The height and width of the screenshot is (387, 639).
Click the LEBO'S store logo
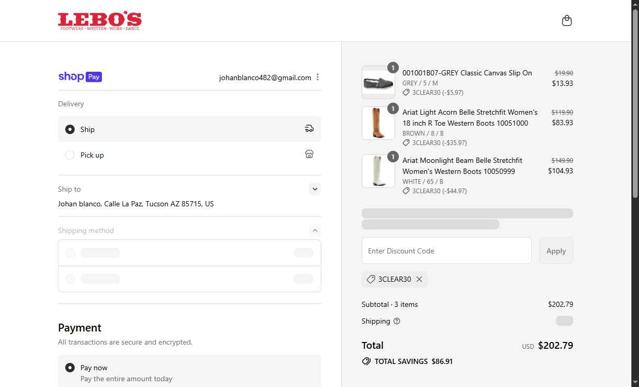click(100, 21)
